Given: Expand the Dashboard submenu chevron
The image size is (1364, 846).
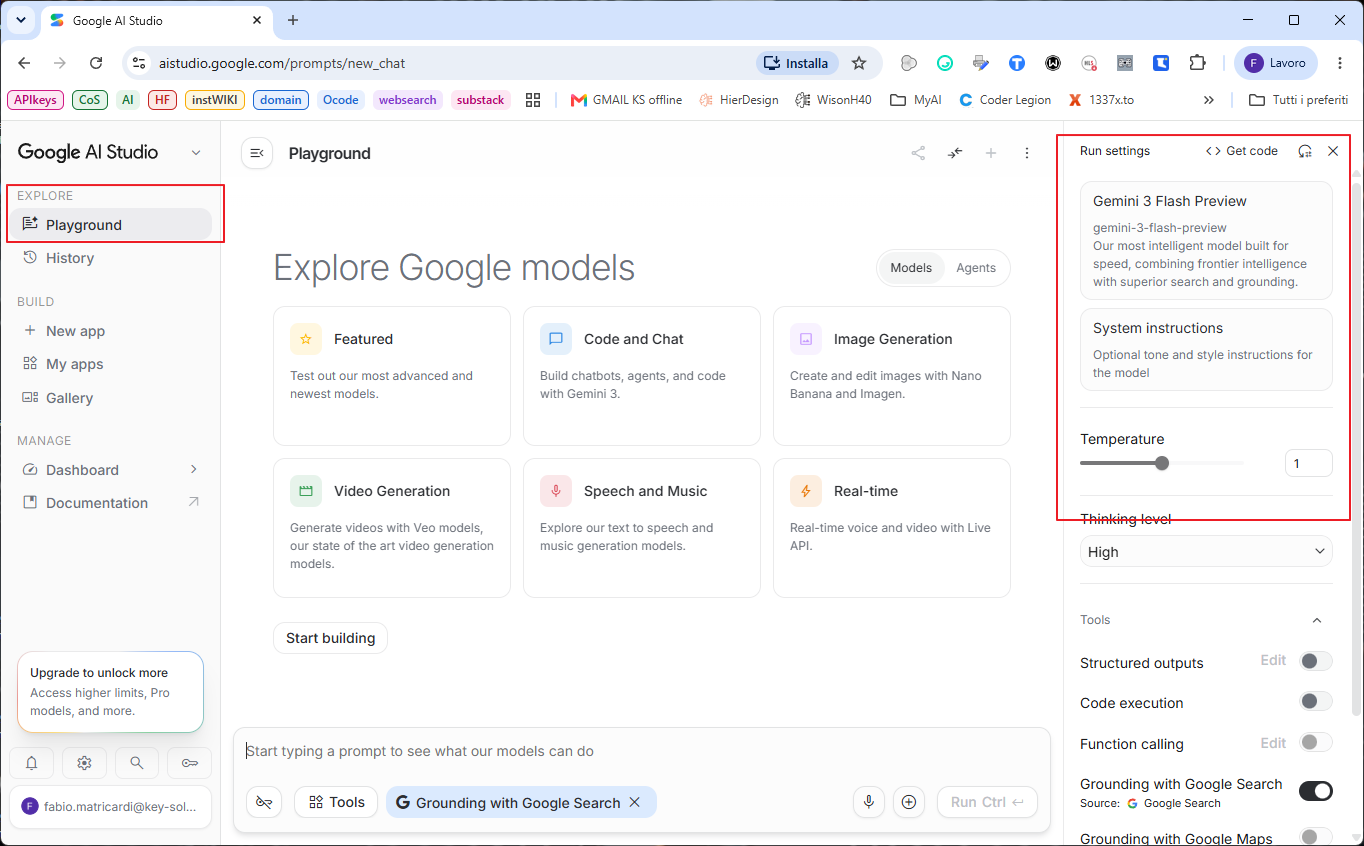Looking at the screenshot, I should 194,470.
